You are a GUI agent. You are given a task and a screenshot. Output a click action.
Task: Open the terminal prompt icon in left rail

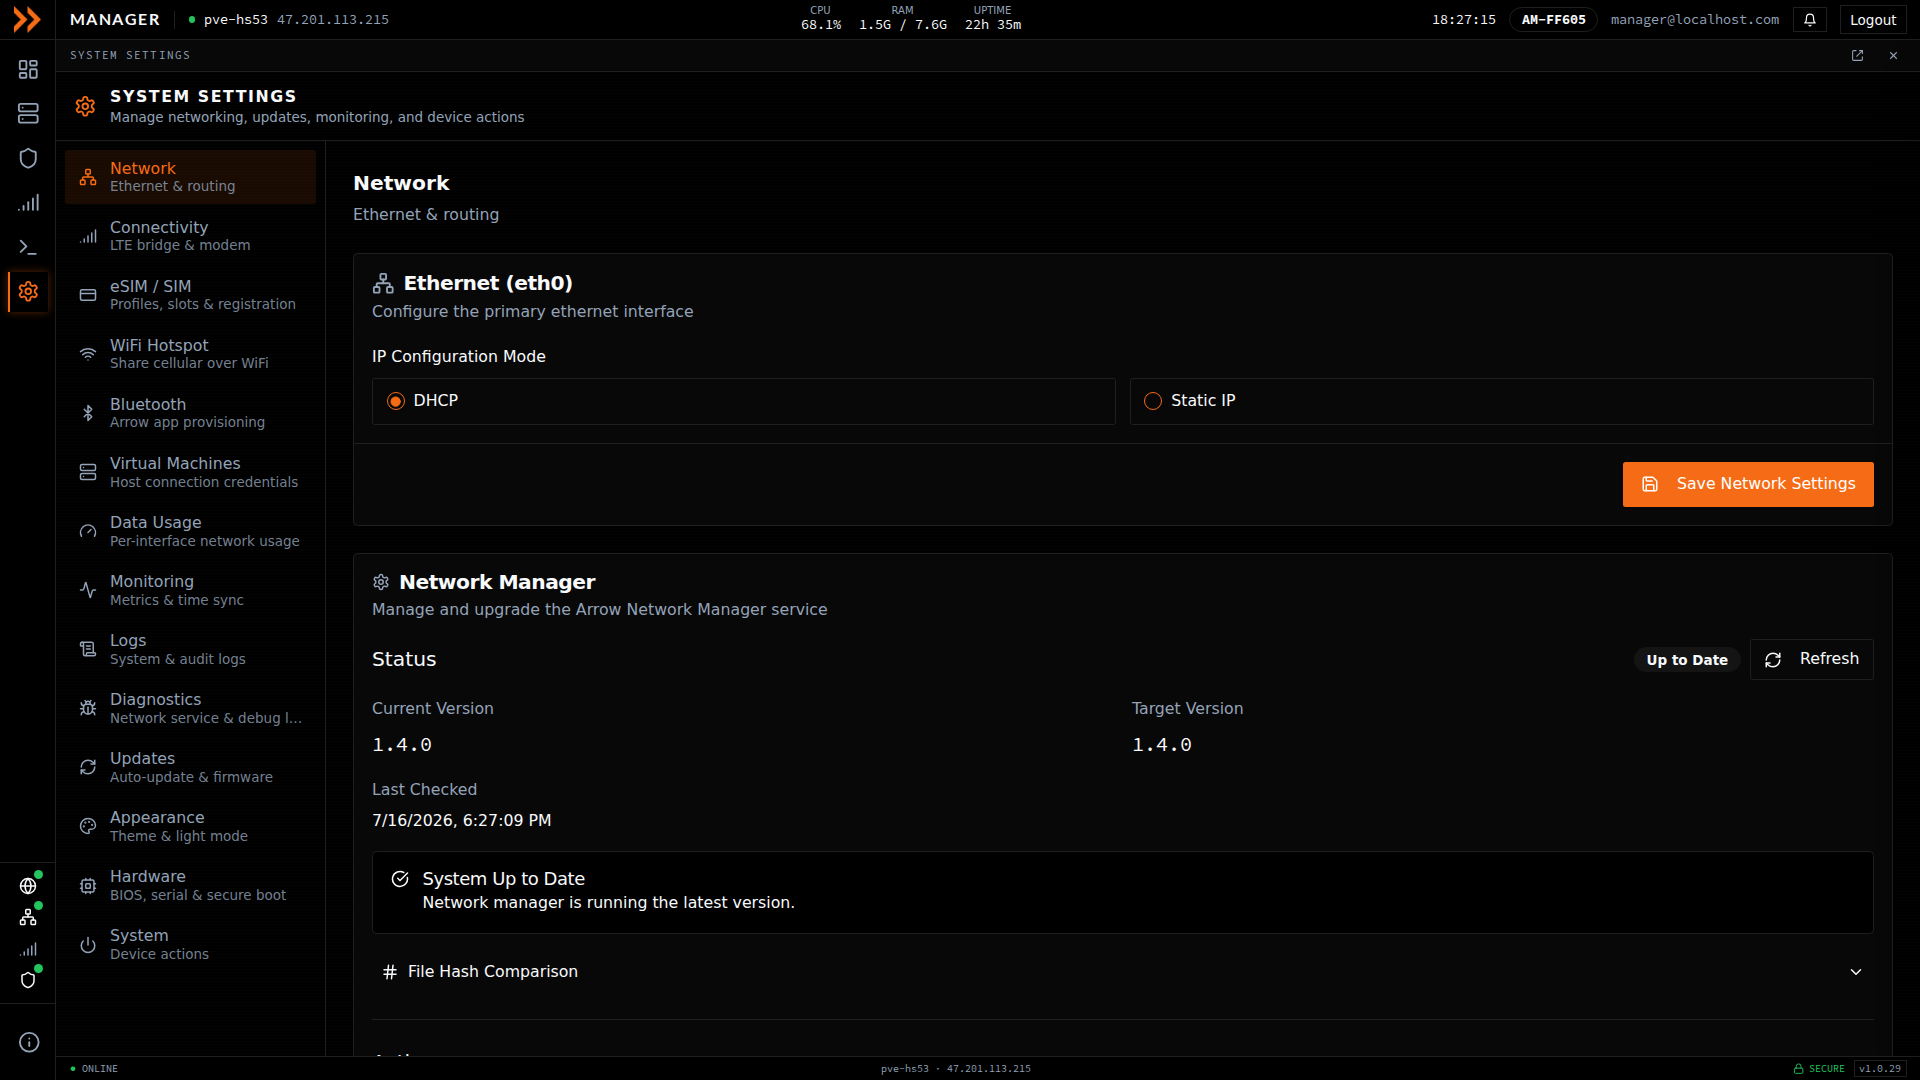(x=28, y=247)
